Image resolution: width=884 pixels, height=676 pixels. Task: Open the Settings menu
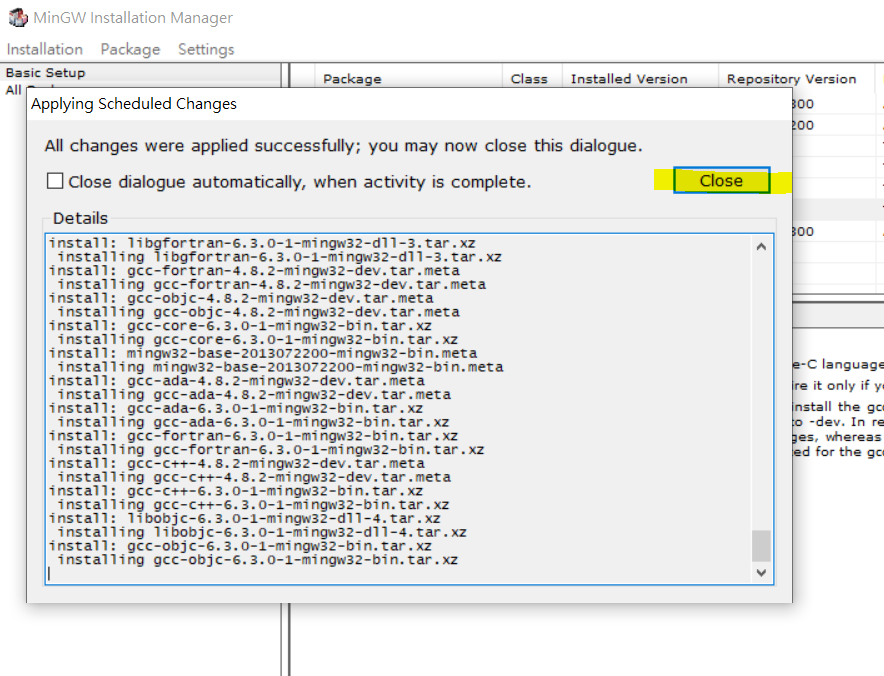[205, 48]
